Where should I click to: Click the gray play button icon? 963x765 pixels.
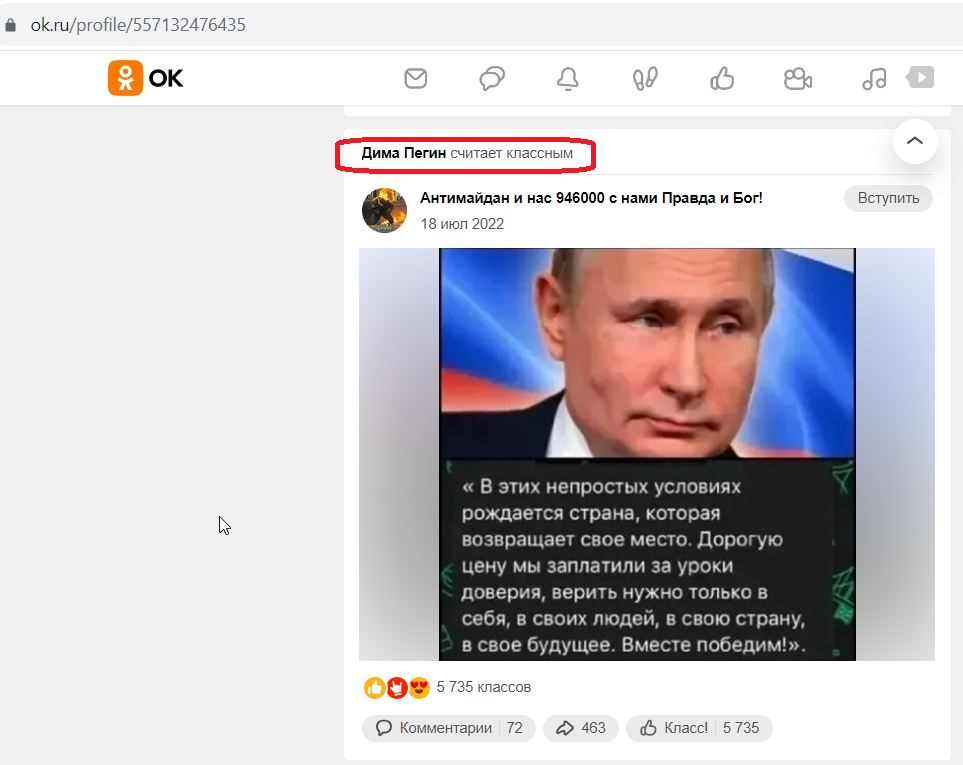(x=920, y=77)
